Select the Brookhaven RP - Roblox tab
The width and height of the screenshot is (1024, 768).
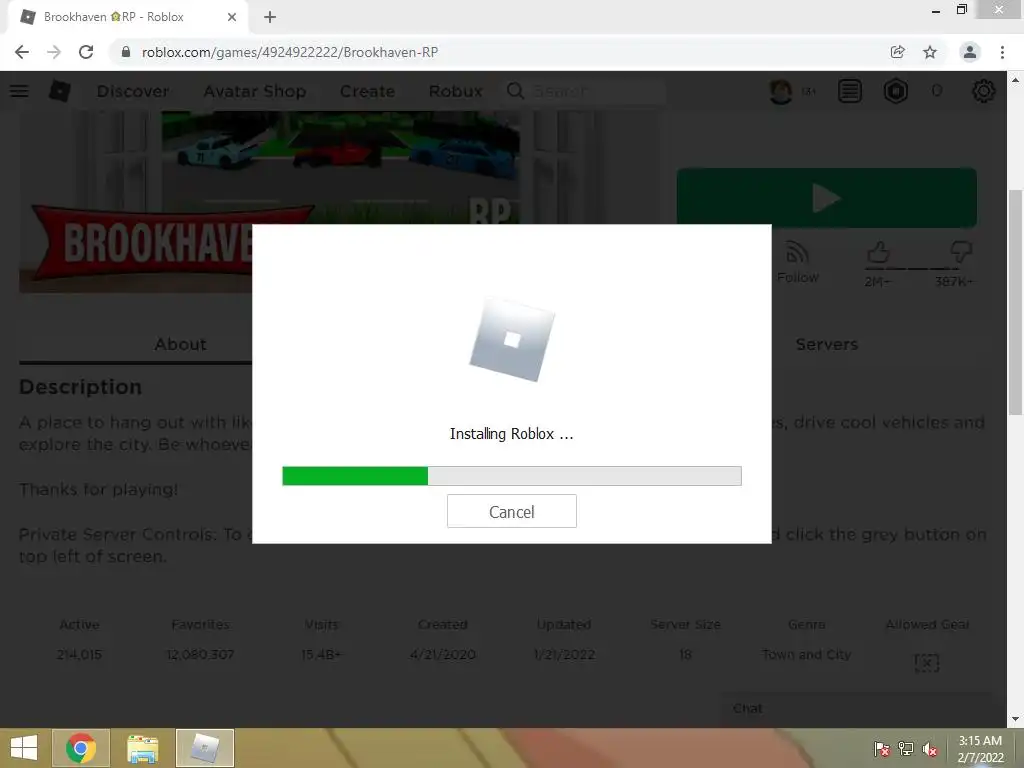click(127, 17)
